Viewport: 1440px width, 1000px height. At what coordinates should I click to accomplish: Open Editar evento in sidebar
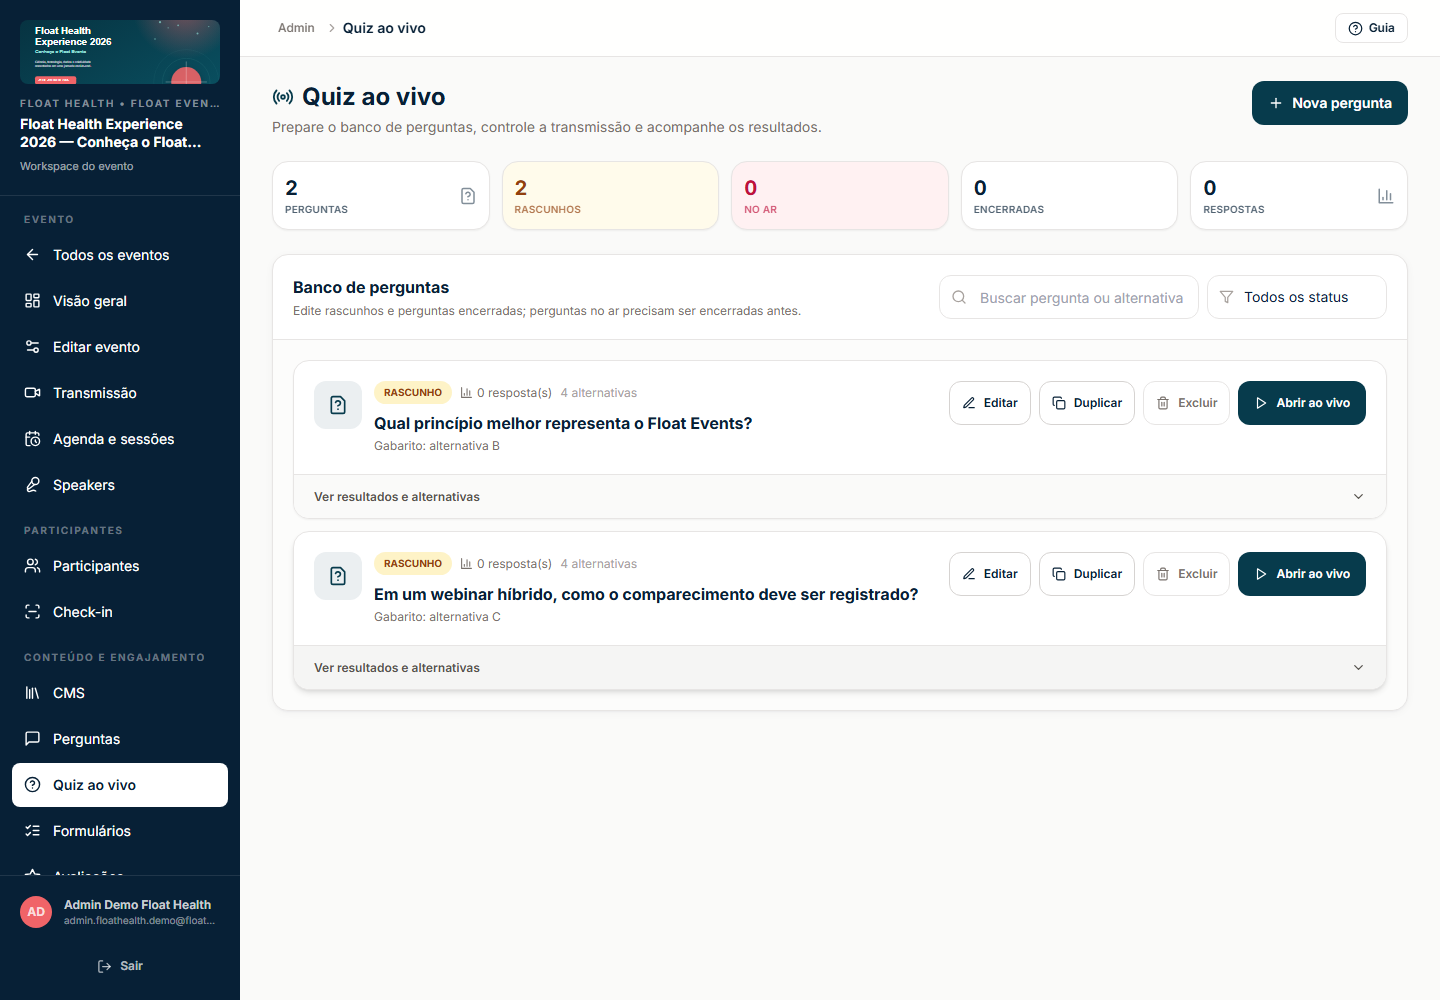[120, 347]
